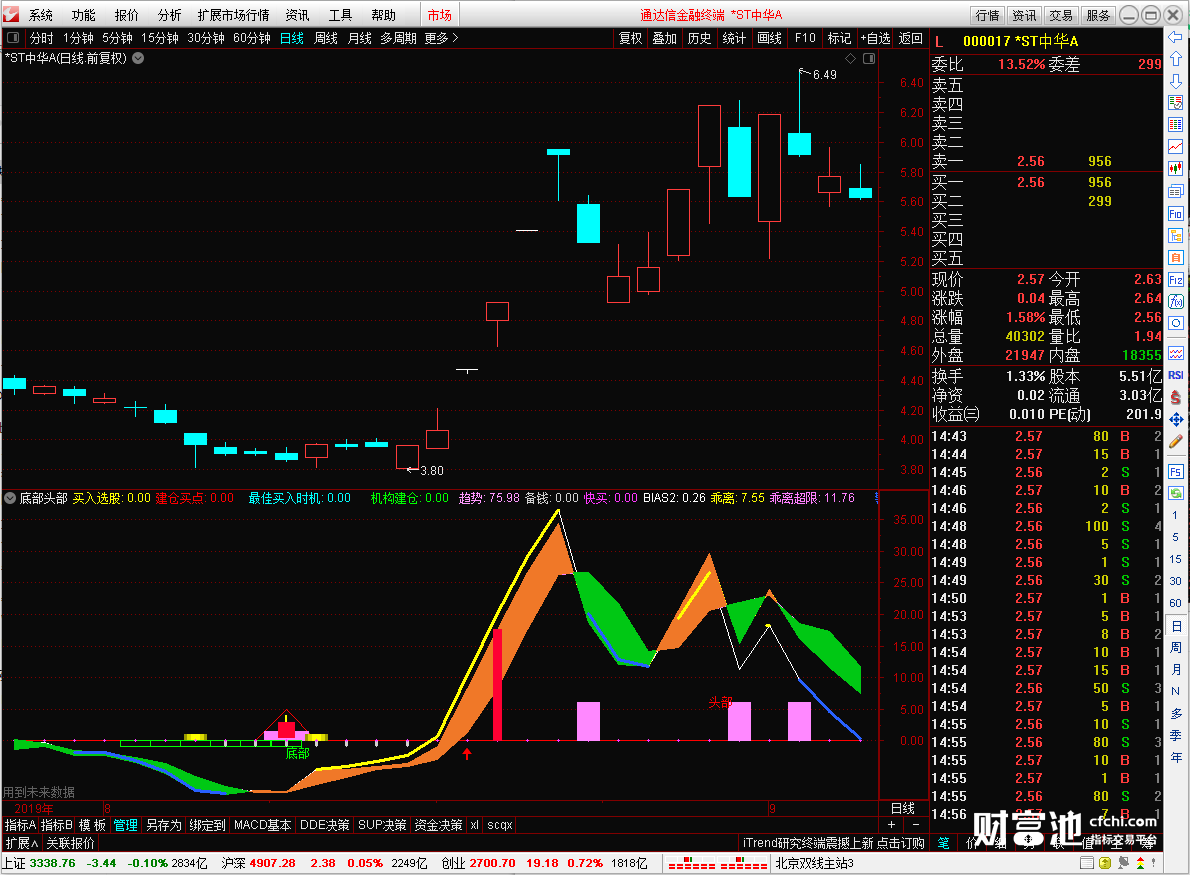Open the 报价 menu
This screenshot has height=875, width=1190.
[127, 15]
